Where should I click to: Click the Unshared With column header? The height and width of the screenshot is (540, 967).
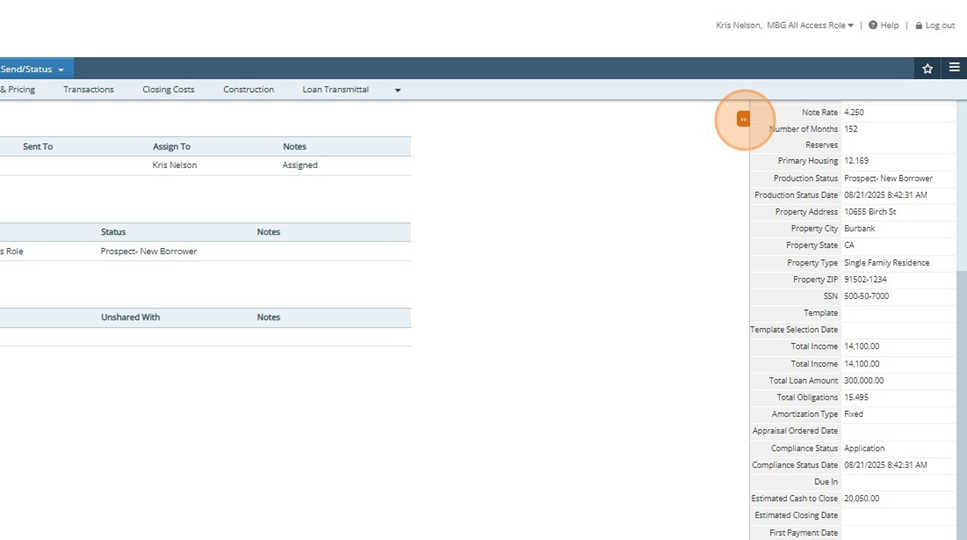pyautogui.click(x=130, y=317)
